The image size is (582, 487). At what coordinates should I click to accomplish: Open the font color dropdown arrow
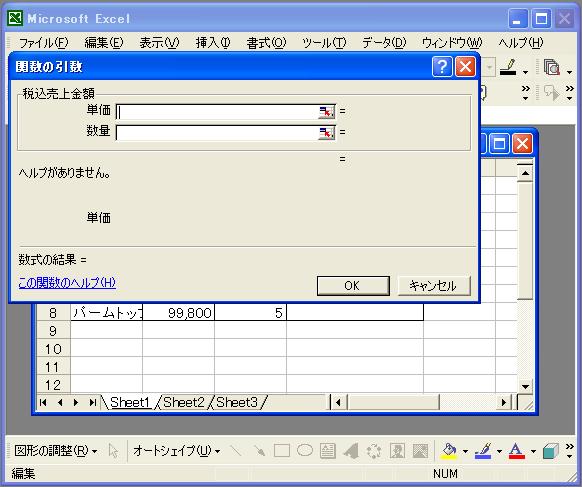coord(533,451)
